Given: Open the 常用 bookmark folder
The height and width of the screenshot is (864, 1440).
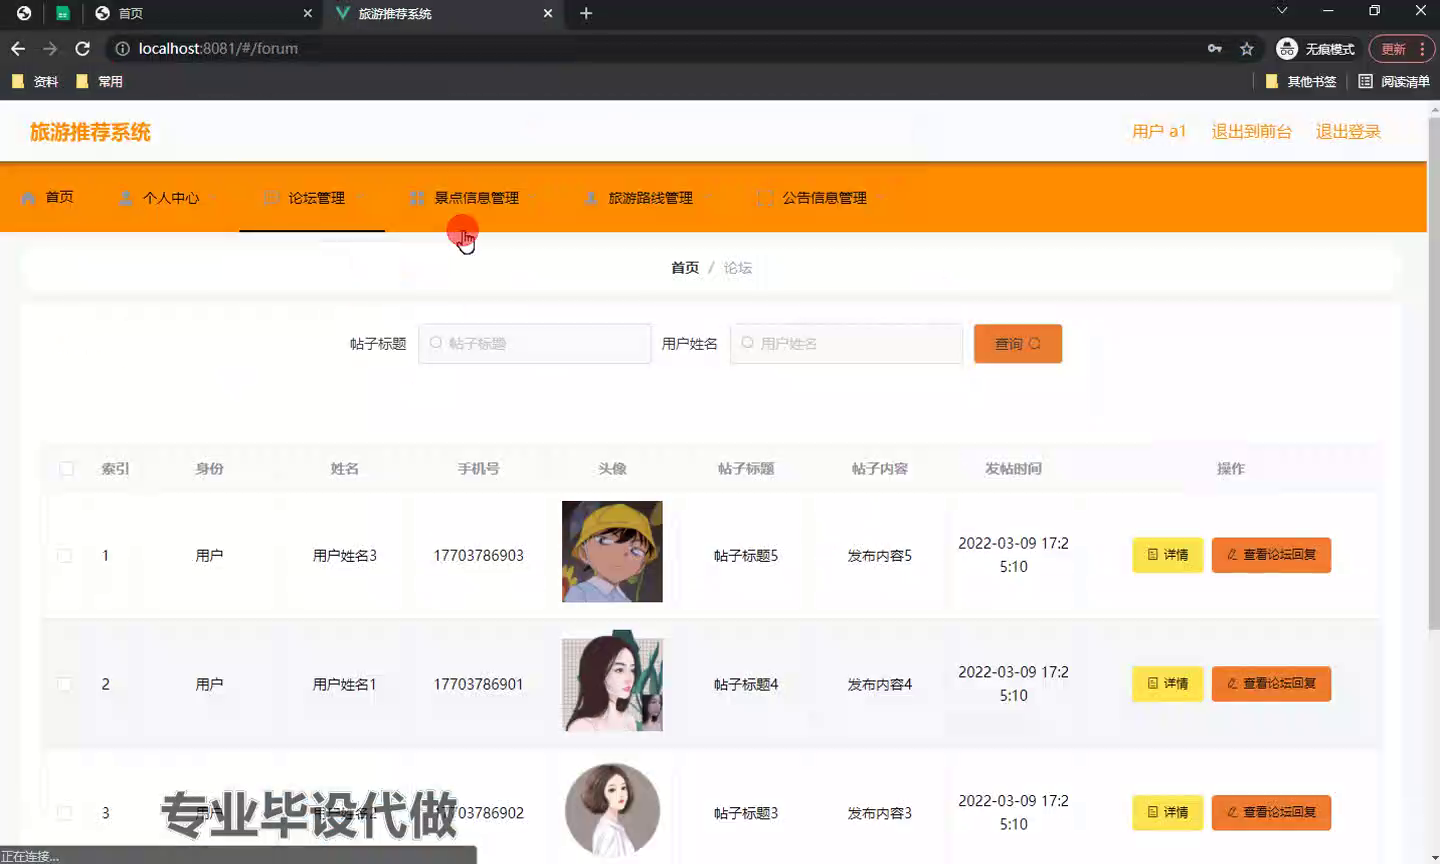Looking at the screenshot, I should click(x=99, y=82).
